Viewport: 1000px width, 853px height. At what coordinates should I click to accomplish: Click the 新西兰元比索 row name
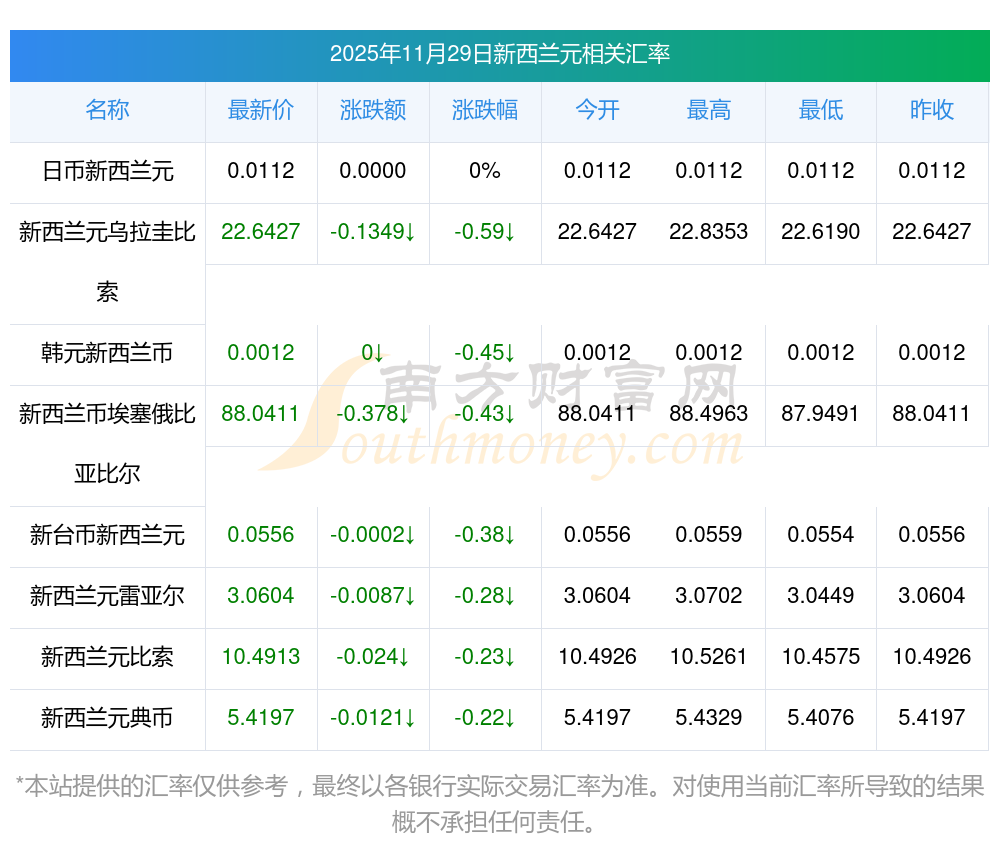pyautogui.click(x=107, y=657)
